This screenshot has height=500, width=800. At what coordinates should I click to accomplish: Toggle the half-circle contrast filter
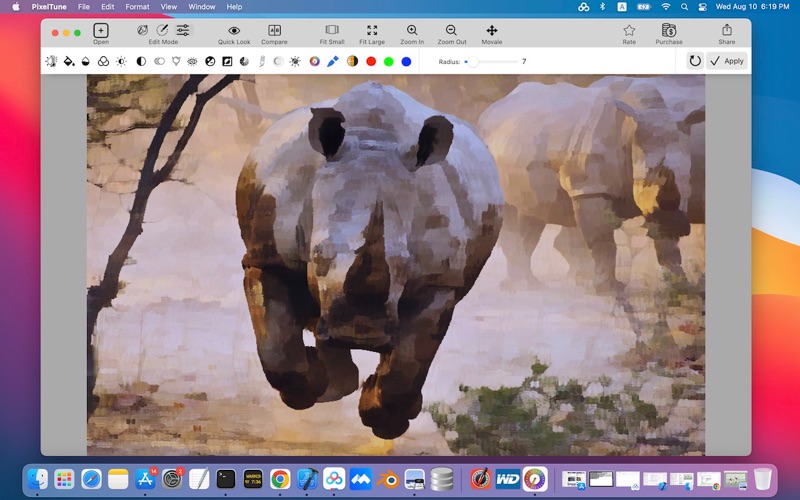140,61
